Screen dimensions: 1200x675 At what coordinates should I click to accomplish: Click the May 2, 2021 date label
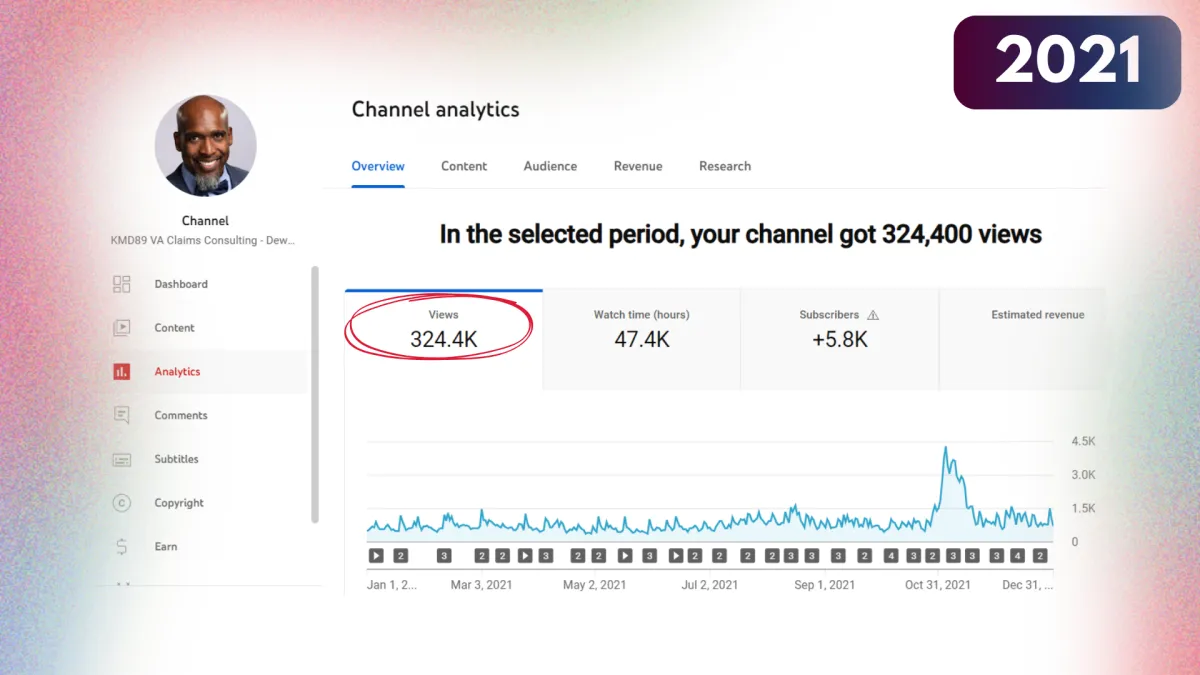click(595, 585)
